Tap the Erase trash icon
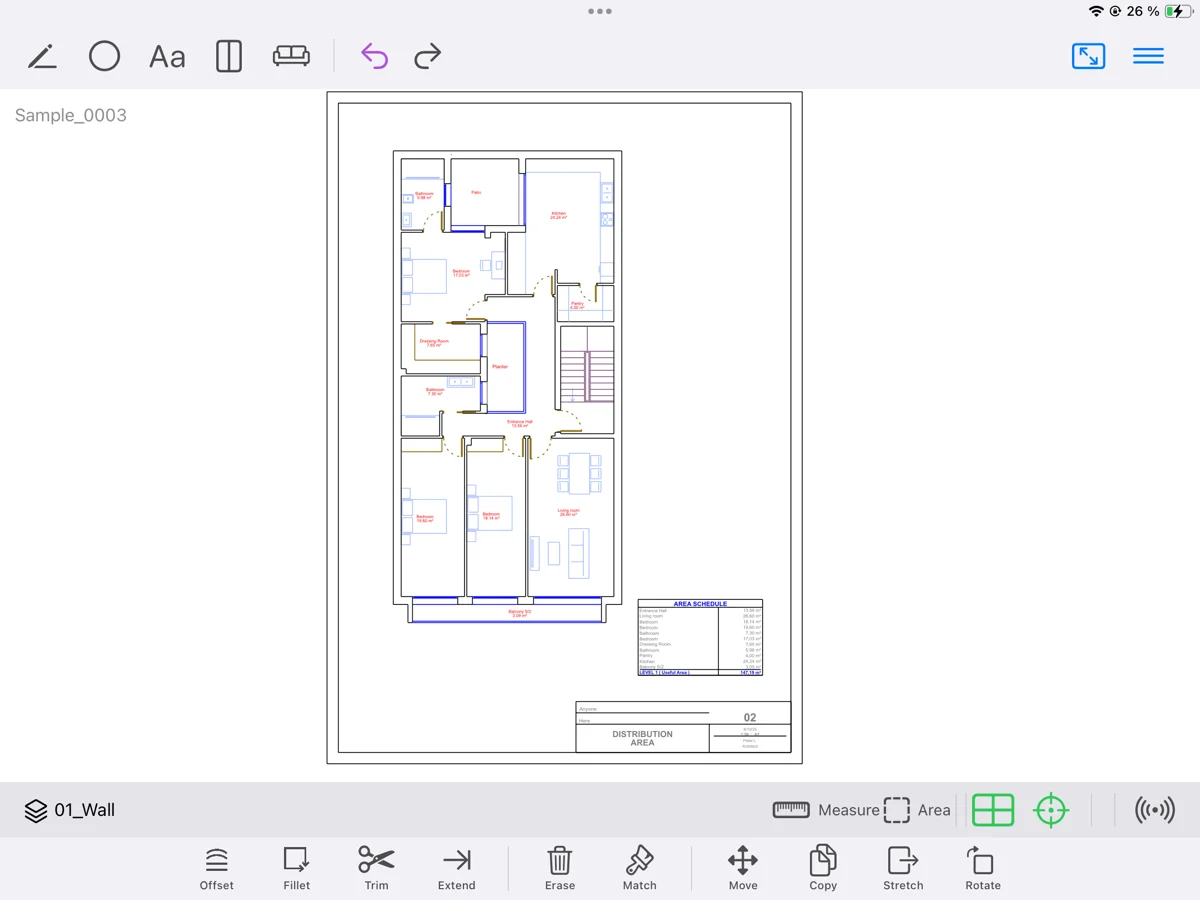This screenshot has width=1200, height=900. point(560,867)
